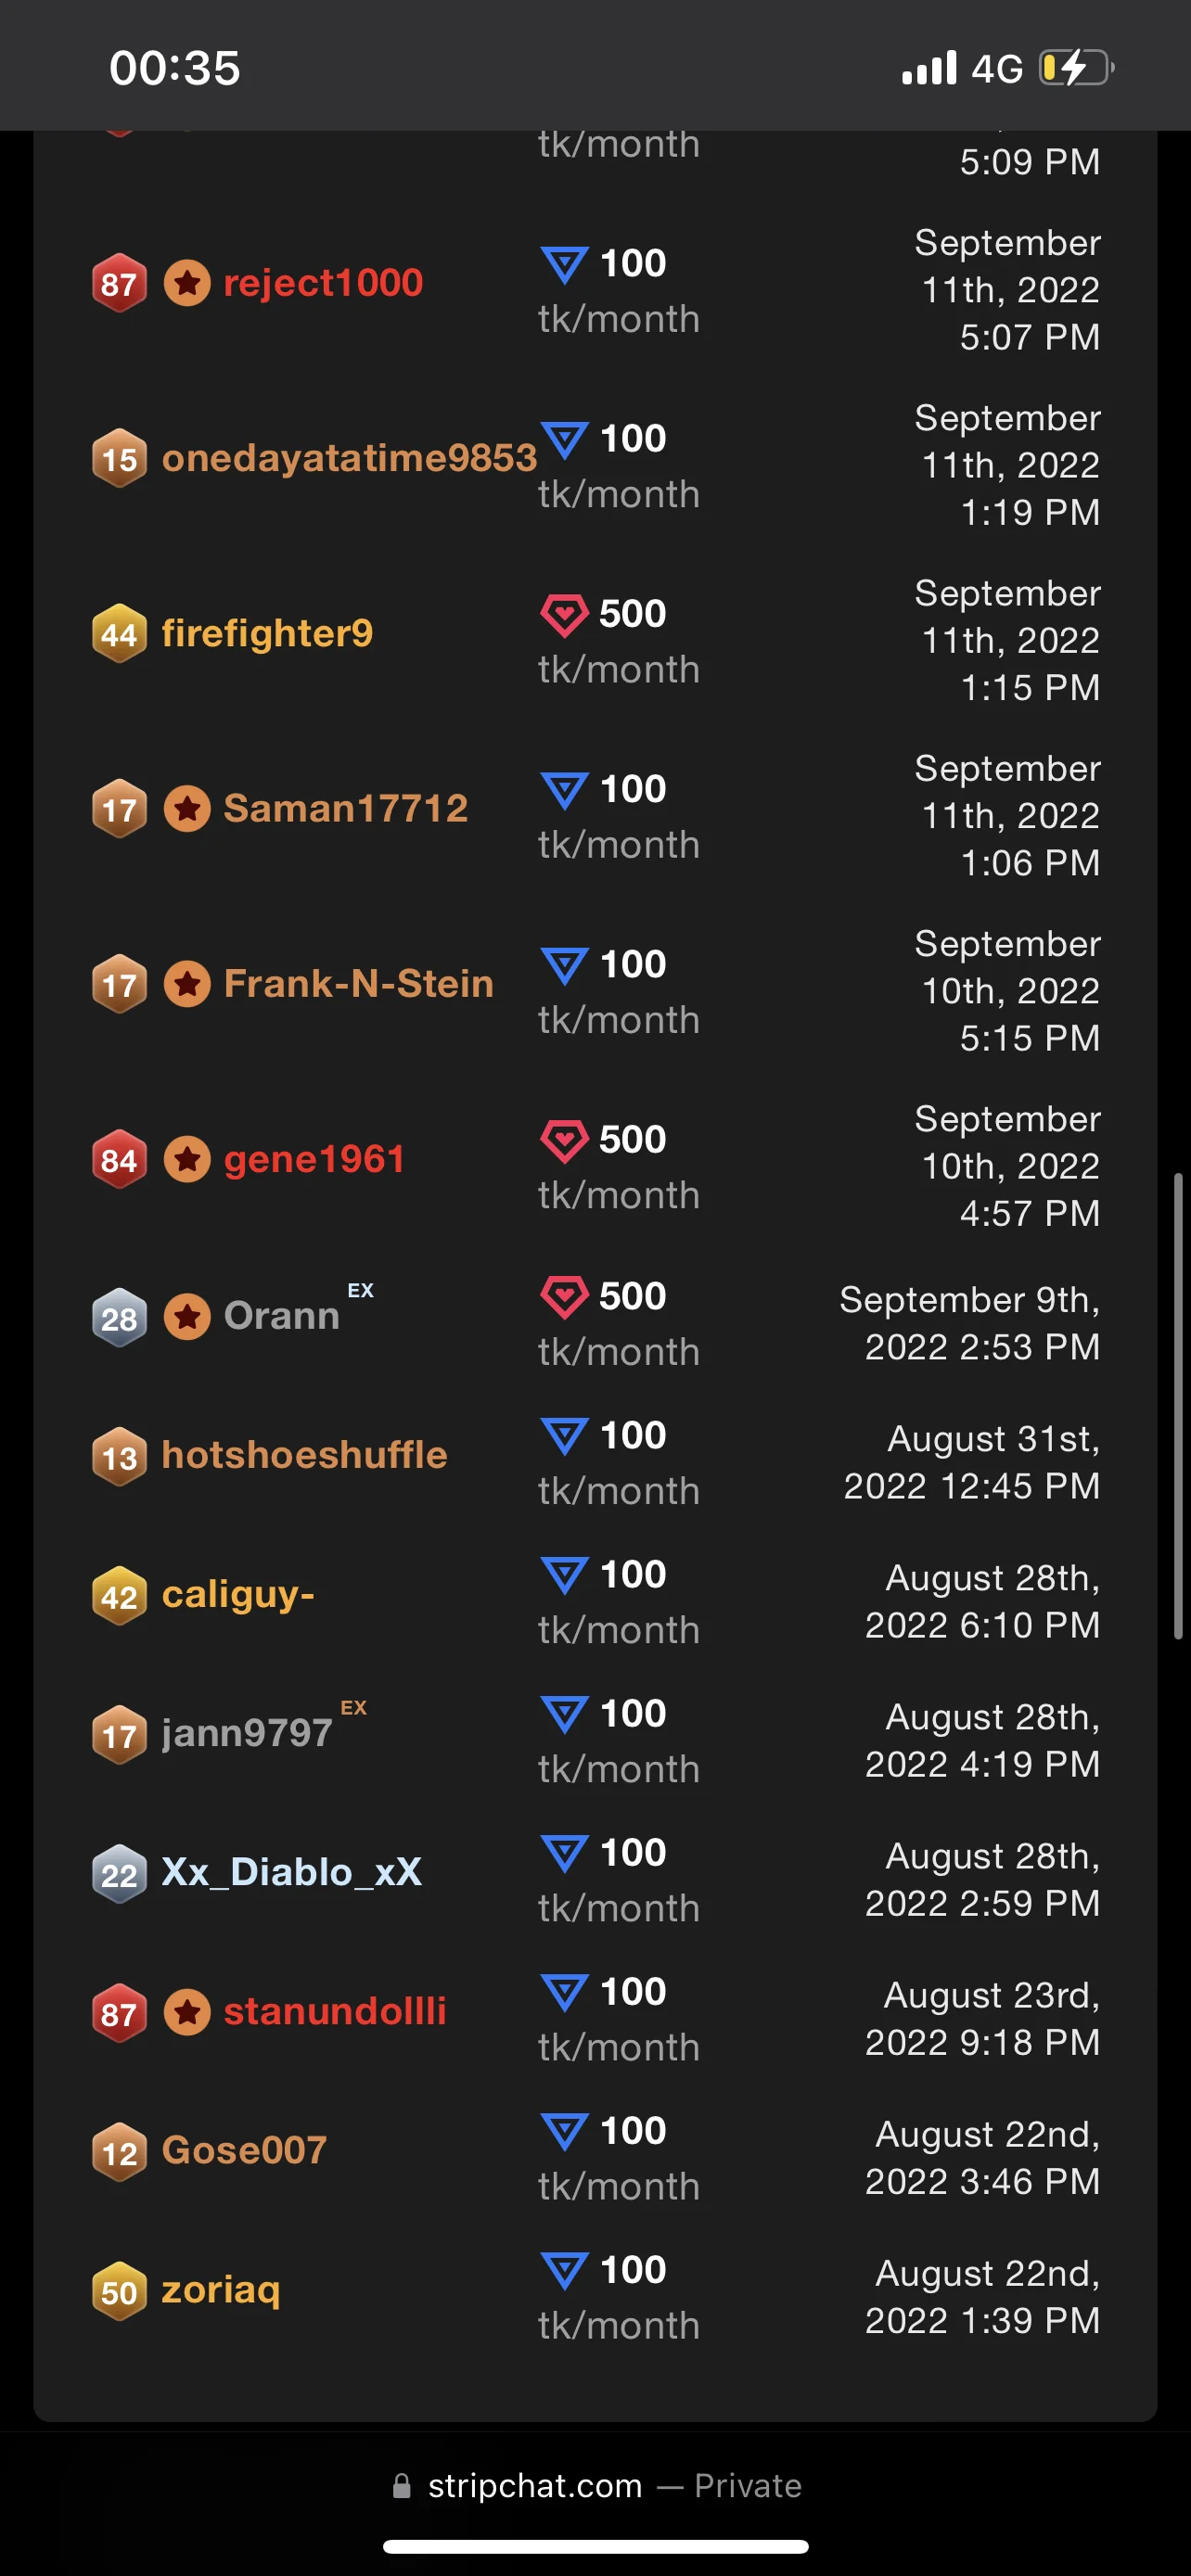The image size is (1191, 2576).
Task: Open Frank-N-Stein's user profile
Action: (x=358, y=984)
